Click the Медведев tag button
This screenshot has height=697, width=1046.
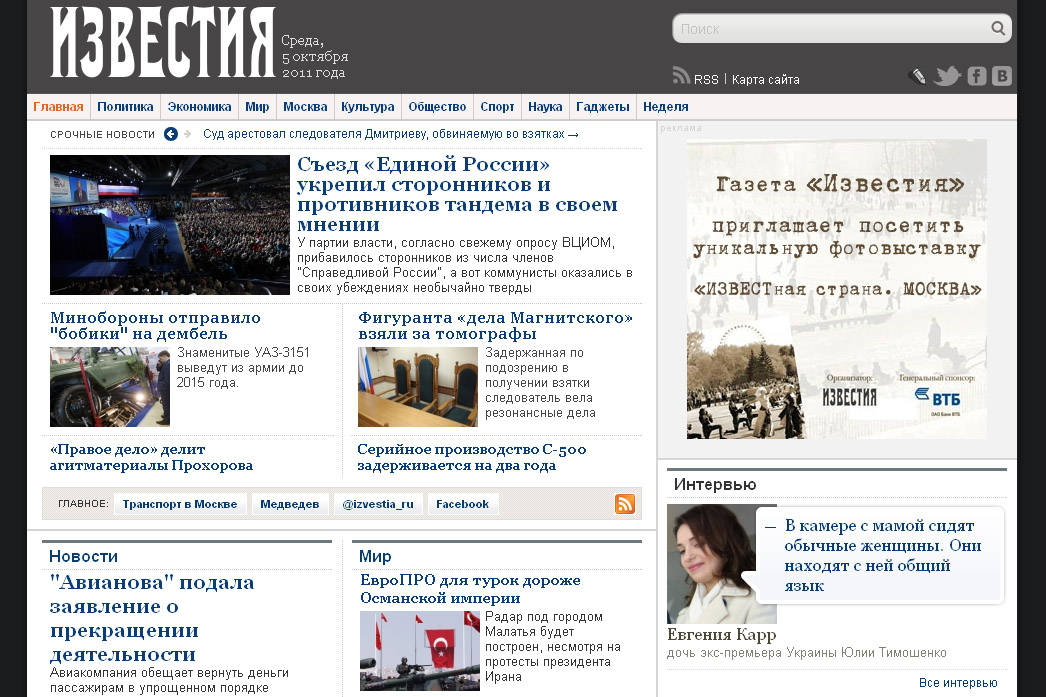[290, 504]
